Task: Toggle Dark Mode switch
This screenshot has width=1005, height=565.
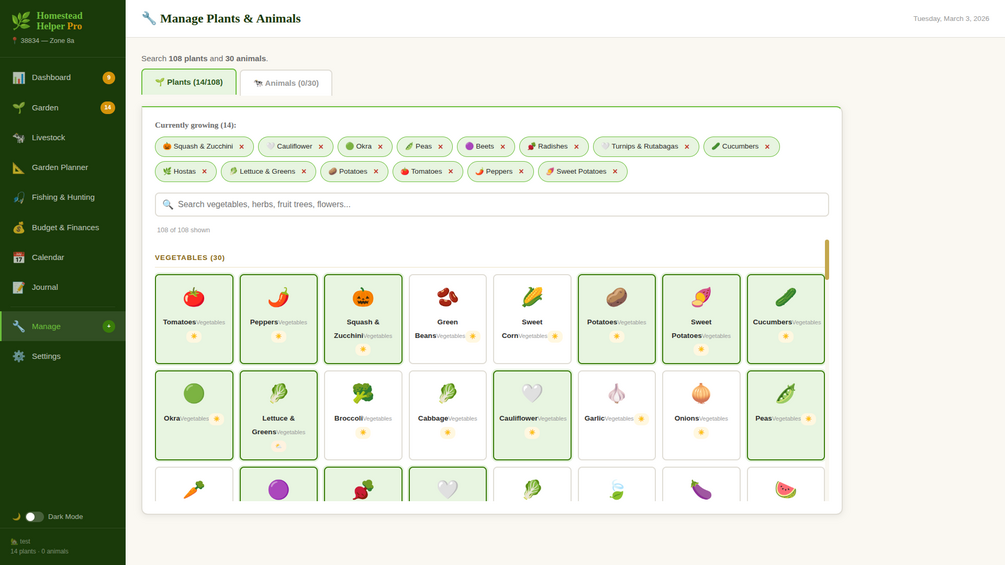Action: click(x=34, y=516)
